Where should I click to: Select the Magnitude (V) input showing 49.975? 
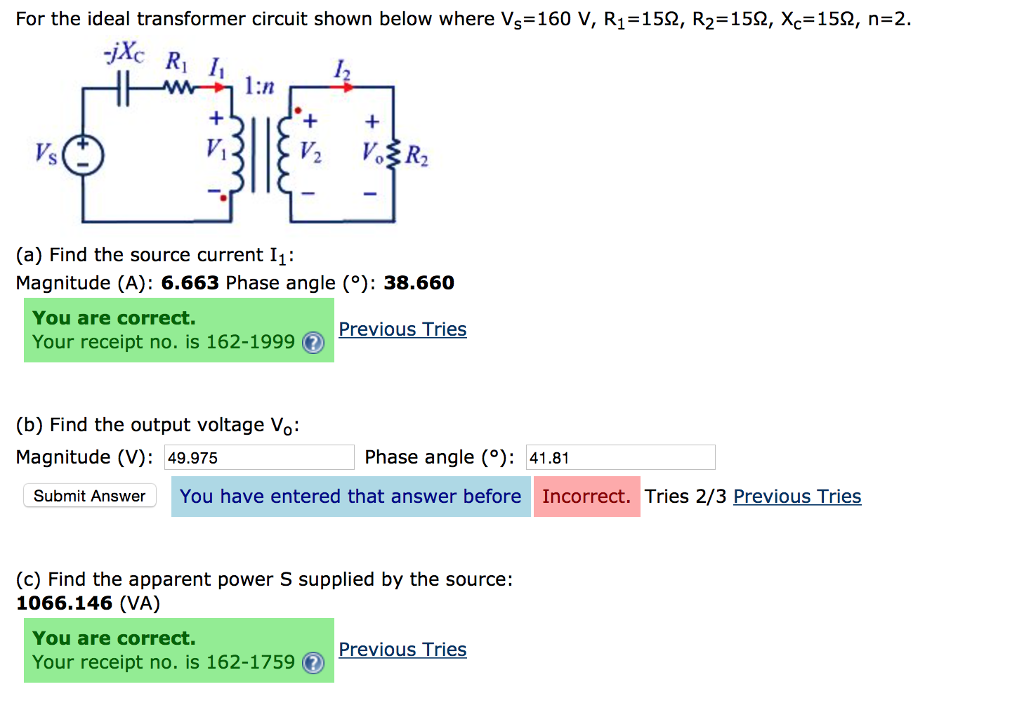[x=258, y=456]
